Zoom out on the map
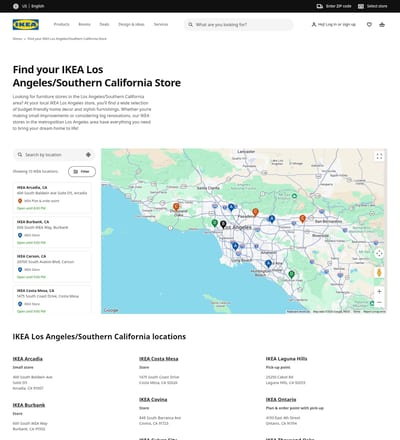 [x=379, y=302]
